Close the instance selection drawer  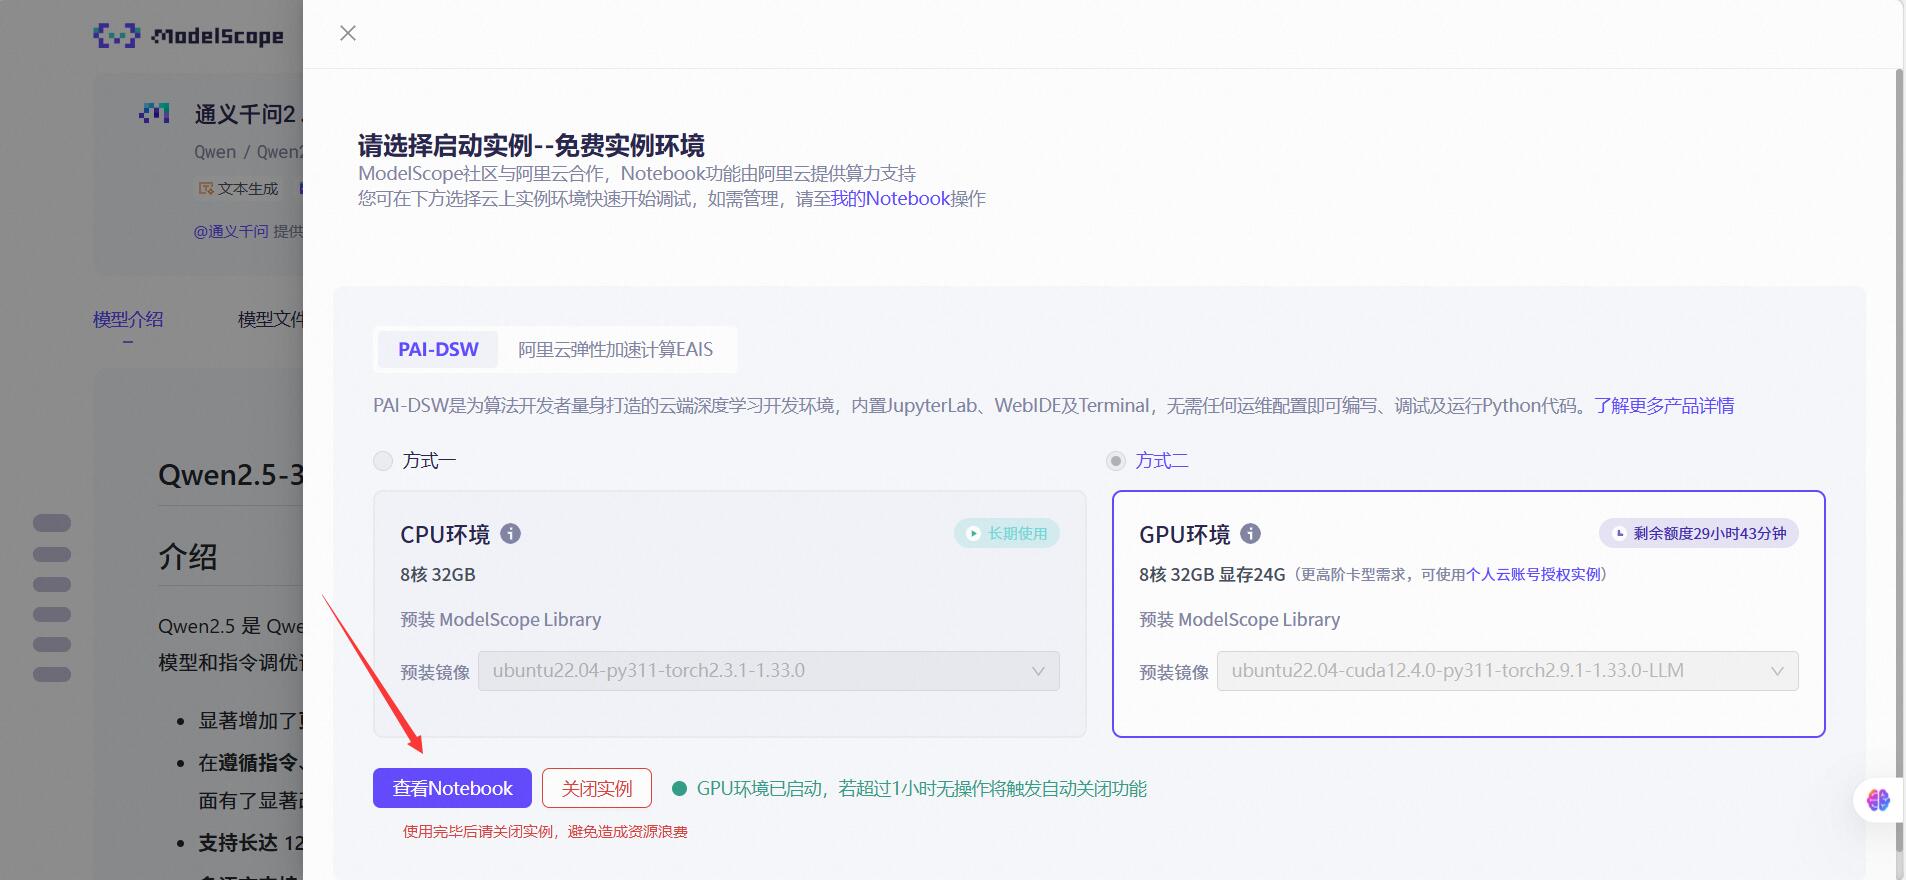tap(348, 33)
